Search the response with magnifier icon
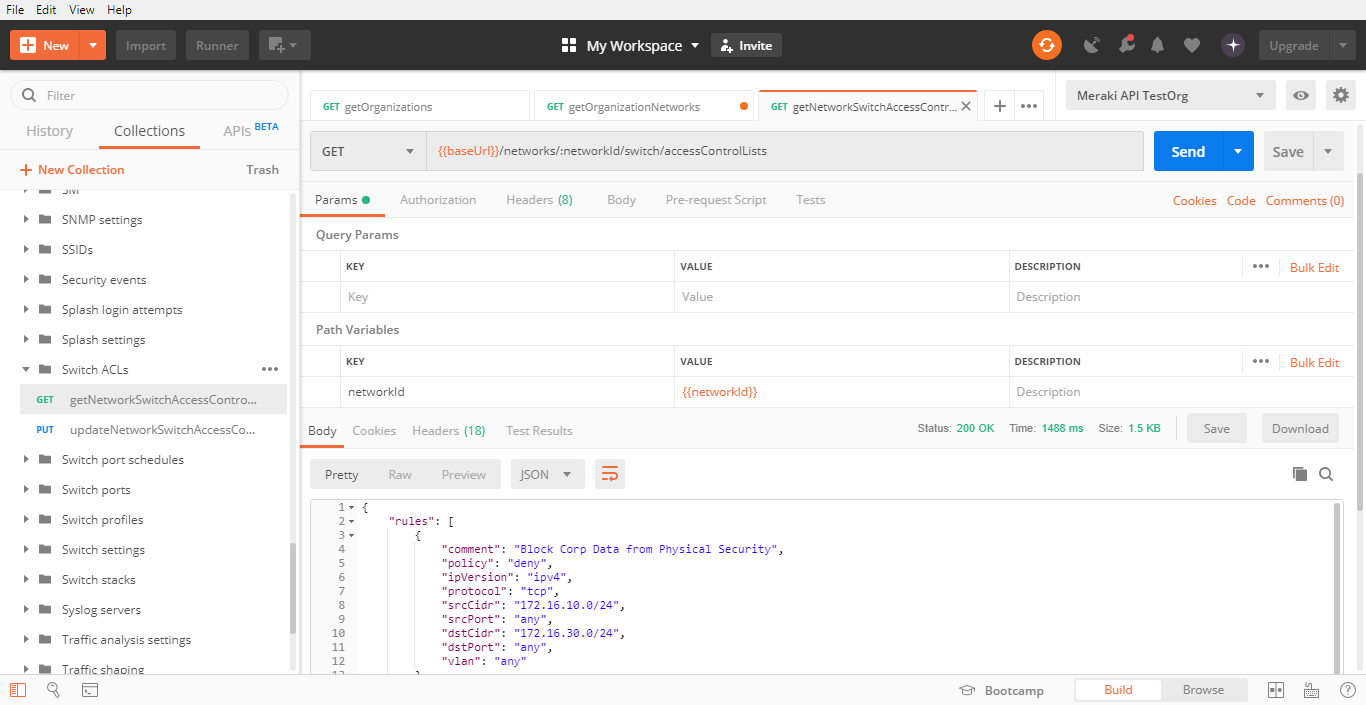The image size is (1366, 705). 1326,474
